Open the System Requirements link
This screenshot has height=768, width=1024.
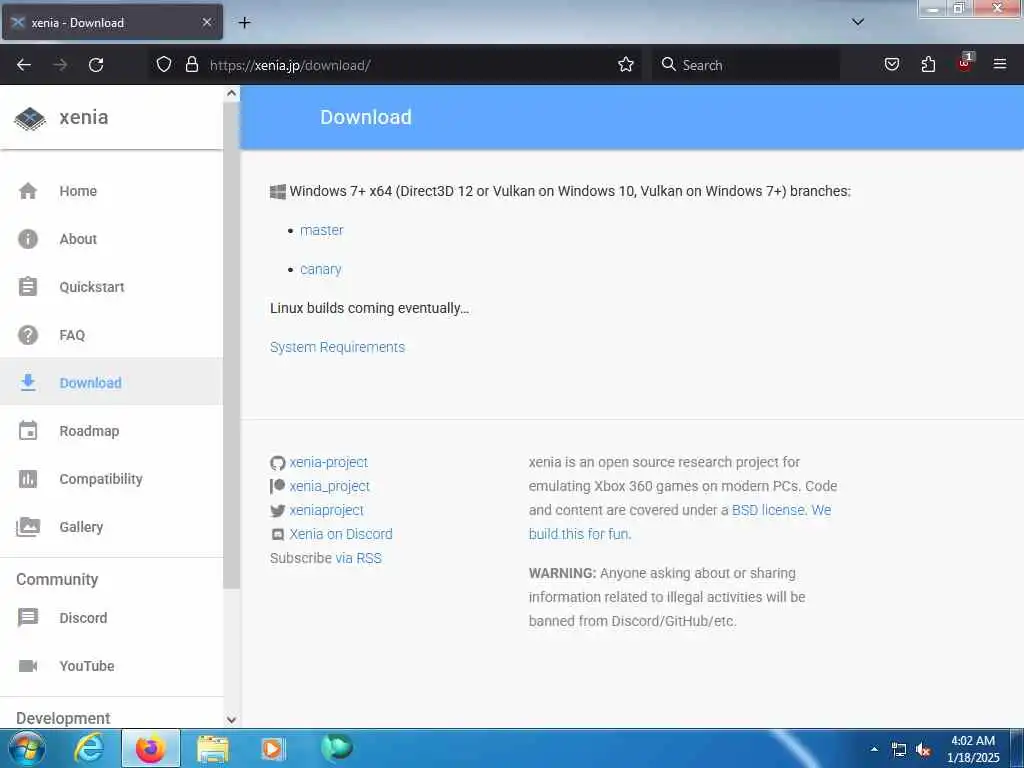(338, 347)
